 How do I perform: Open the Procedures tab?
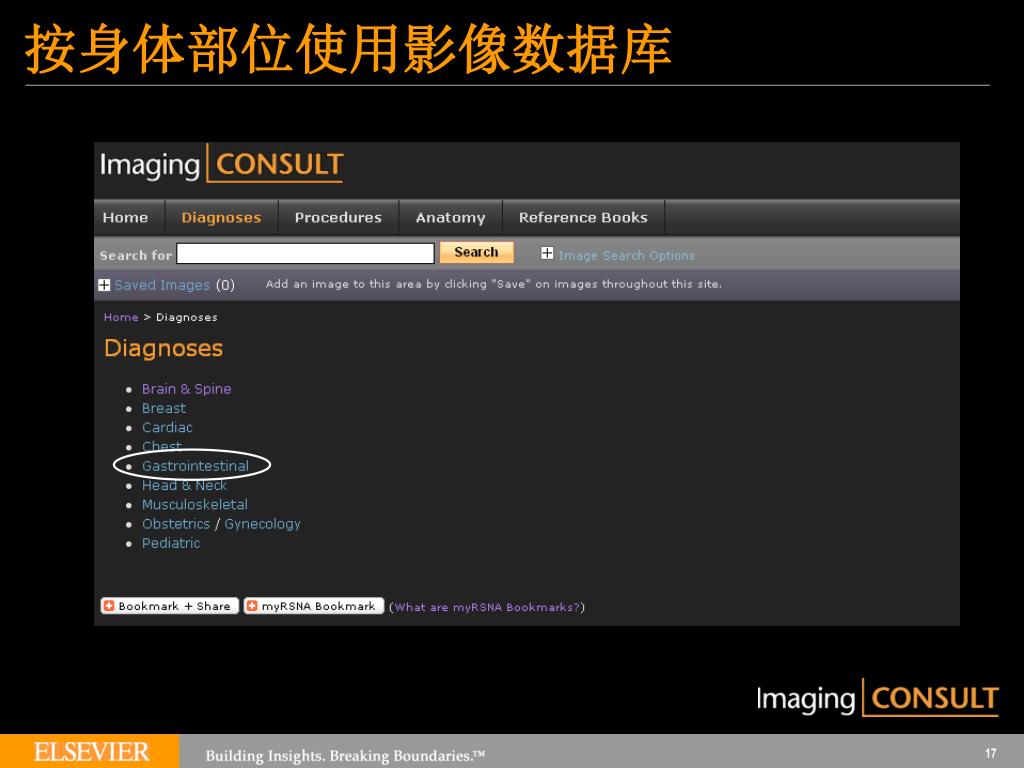tap(338, 217)
